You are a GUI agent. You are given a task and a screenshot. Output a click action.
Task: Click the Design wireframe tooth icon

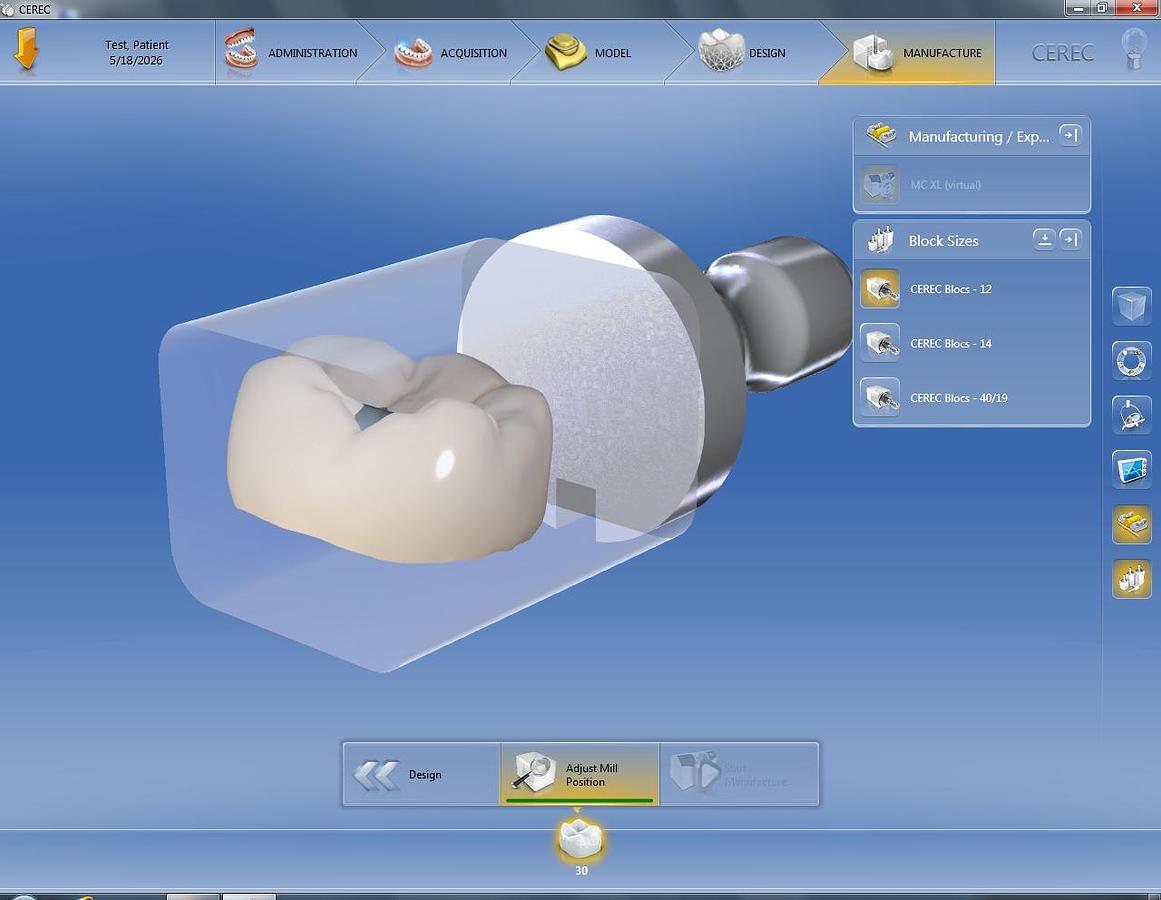click(x=720, y=50)
